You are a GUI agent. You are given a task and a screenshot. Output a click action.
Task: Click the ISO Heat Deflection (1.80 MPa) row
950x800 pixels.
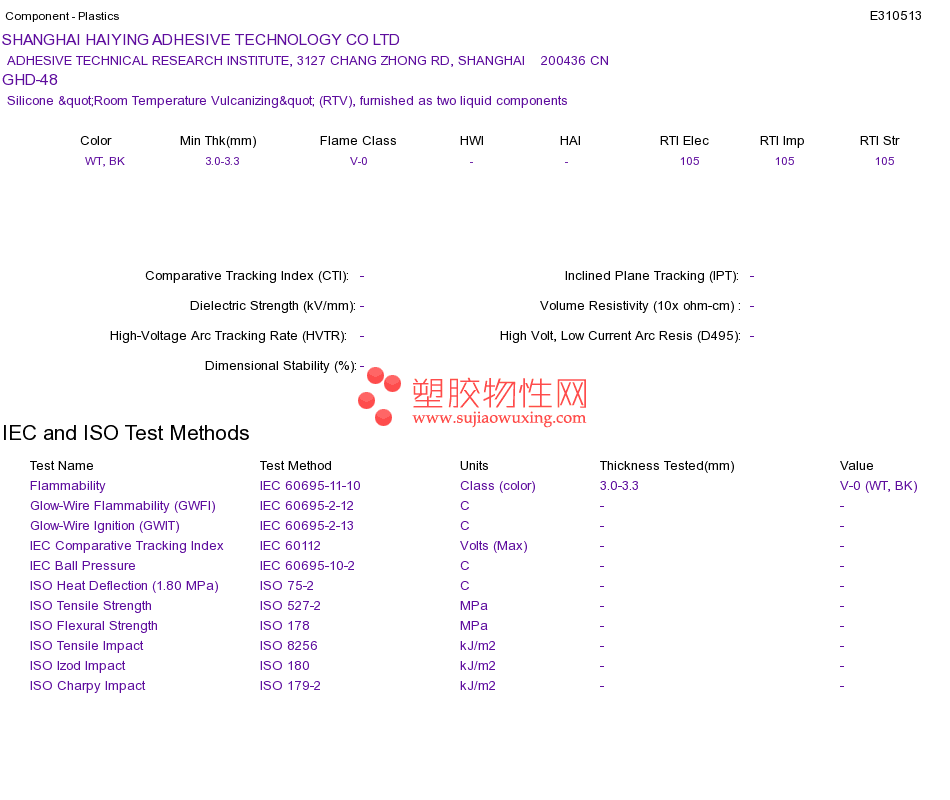point(124,585)
